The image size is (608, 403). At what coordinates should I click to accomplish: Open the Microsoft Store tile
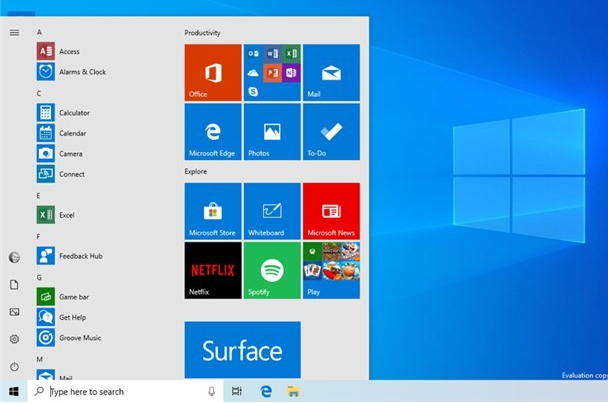[x=213, y=211]
